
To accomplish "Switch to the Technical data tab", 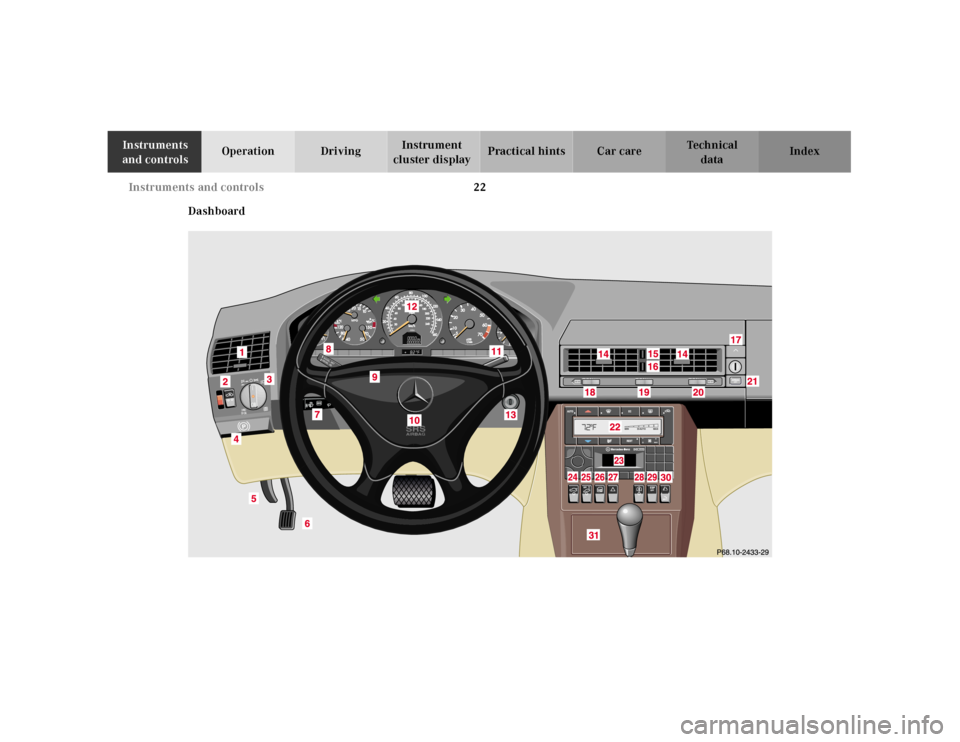I will 711,151.
